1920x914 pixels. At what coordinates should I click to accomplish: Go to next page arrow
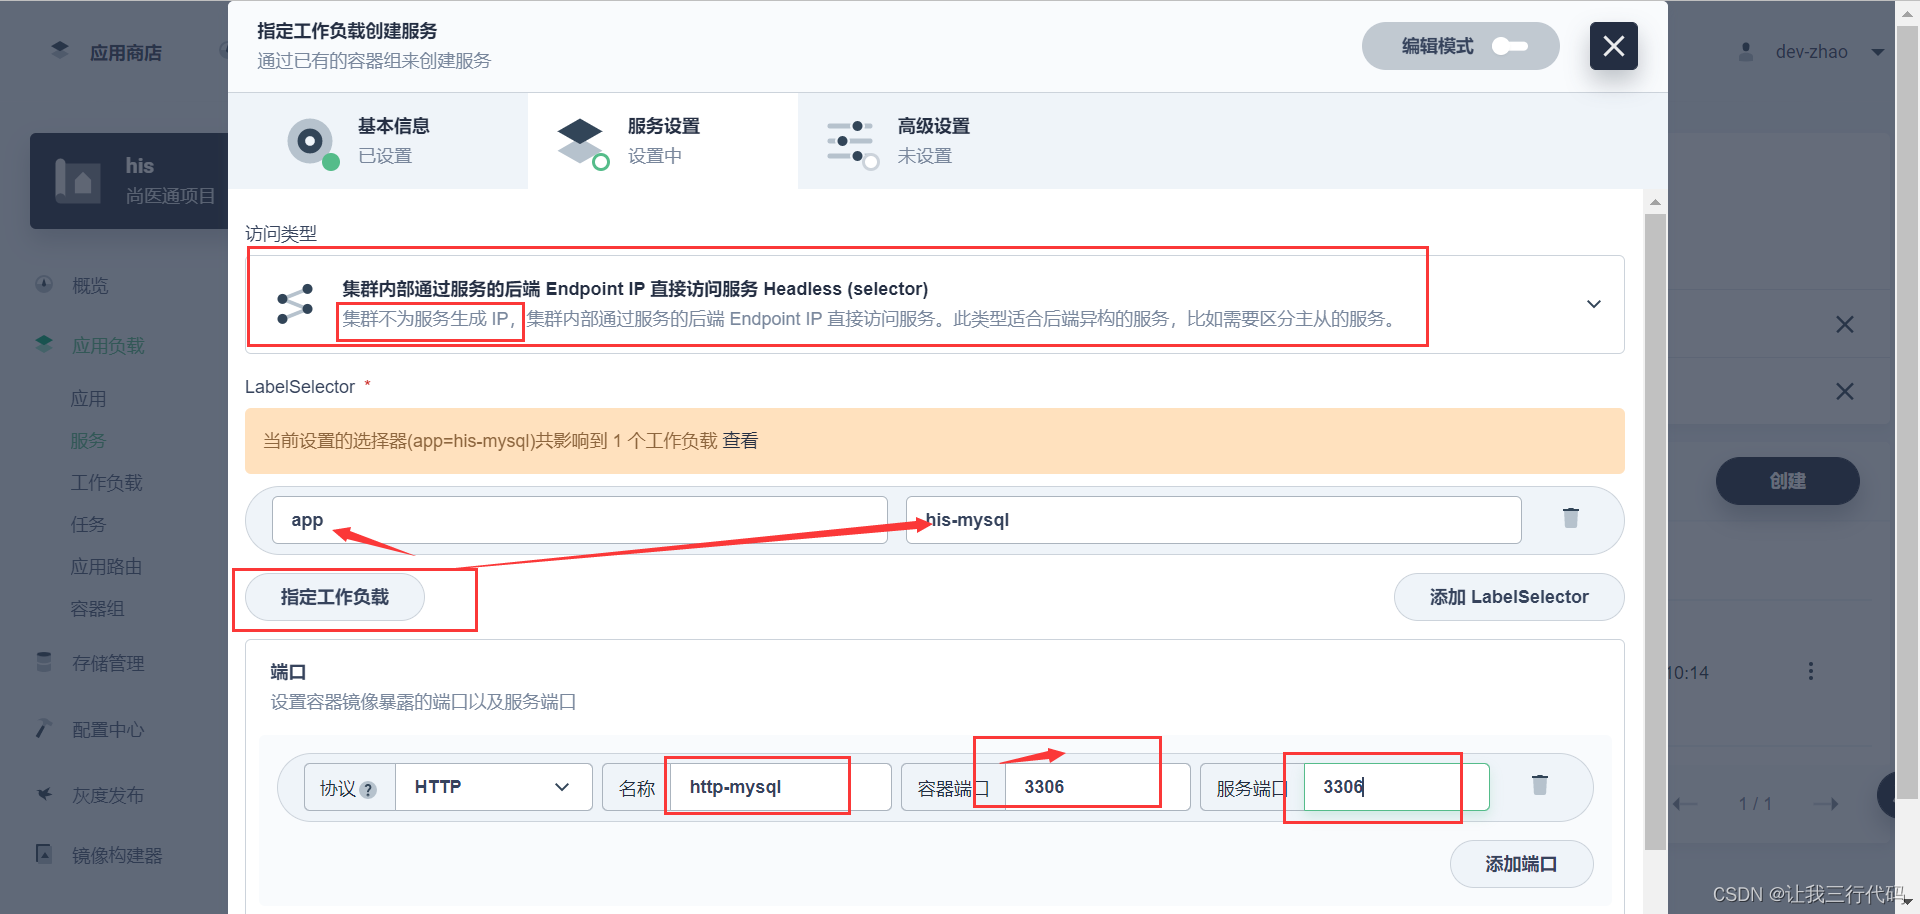(1827, 804)
